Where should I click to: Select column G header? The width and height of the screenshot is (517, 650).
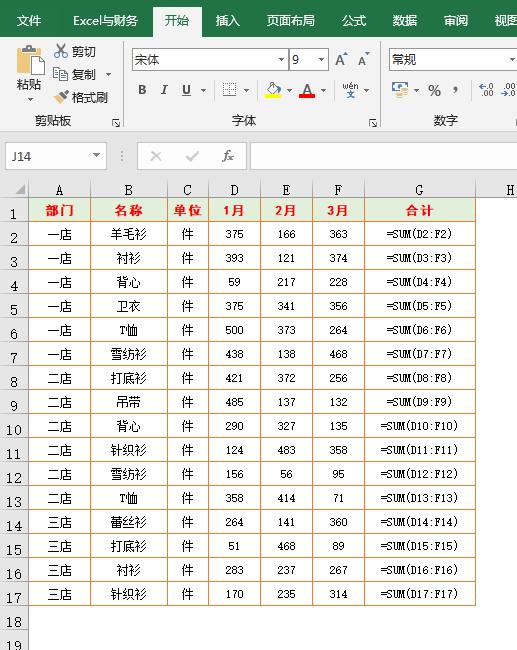tap(420, 190)
